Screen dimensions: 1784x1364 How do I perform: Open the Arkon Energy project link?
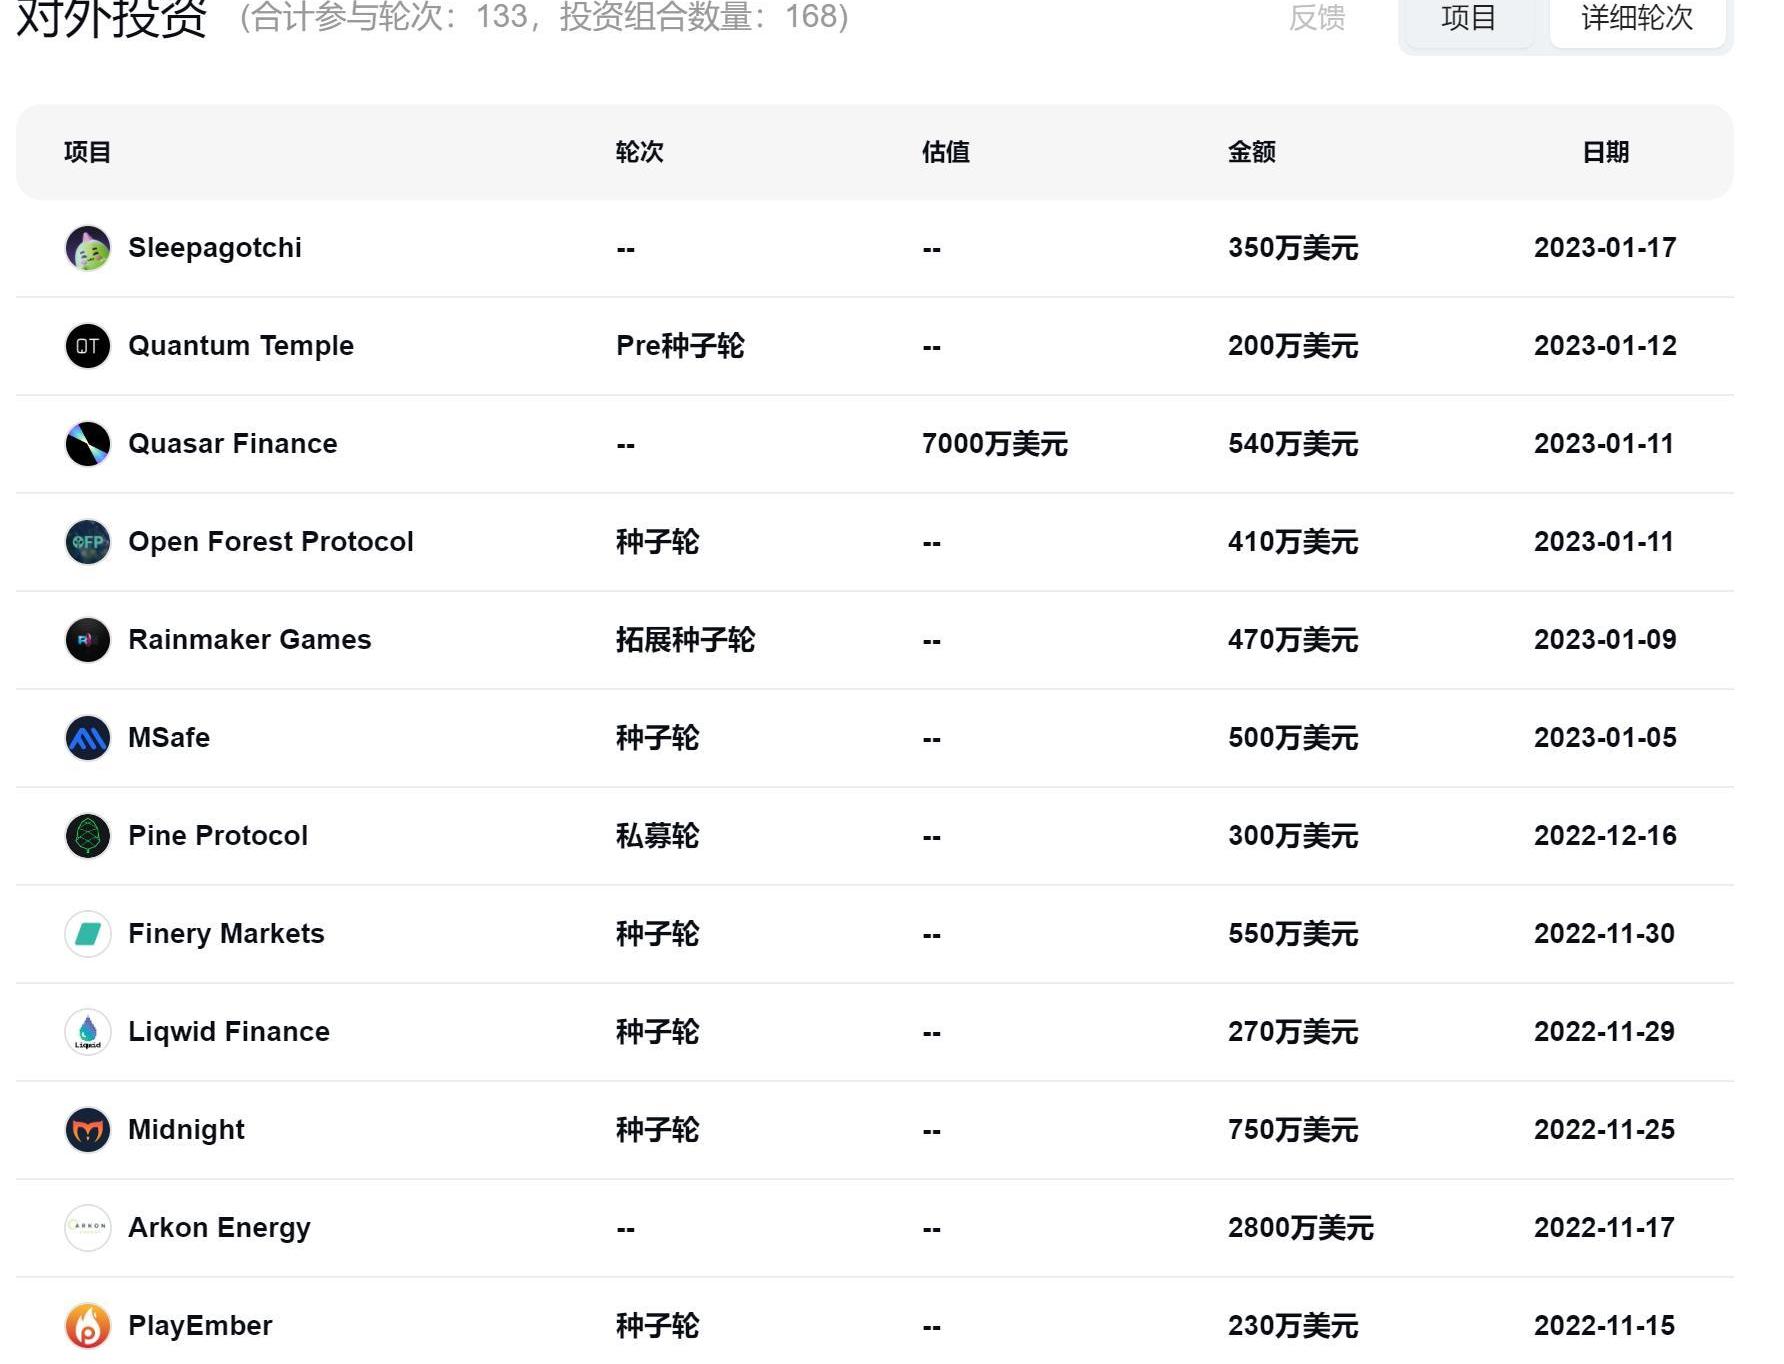coord(219,1228)
